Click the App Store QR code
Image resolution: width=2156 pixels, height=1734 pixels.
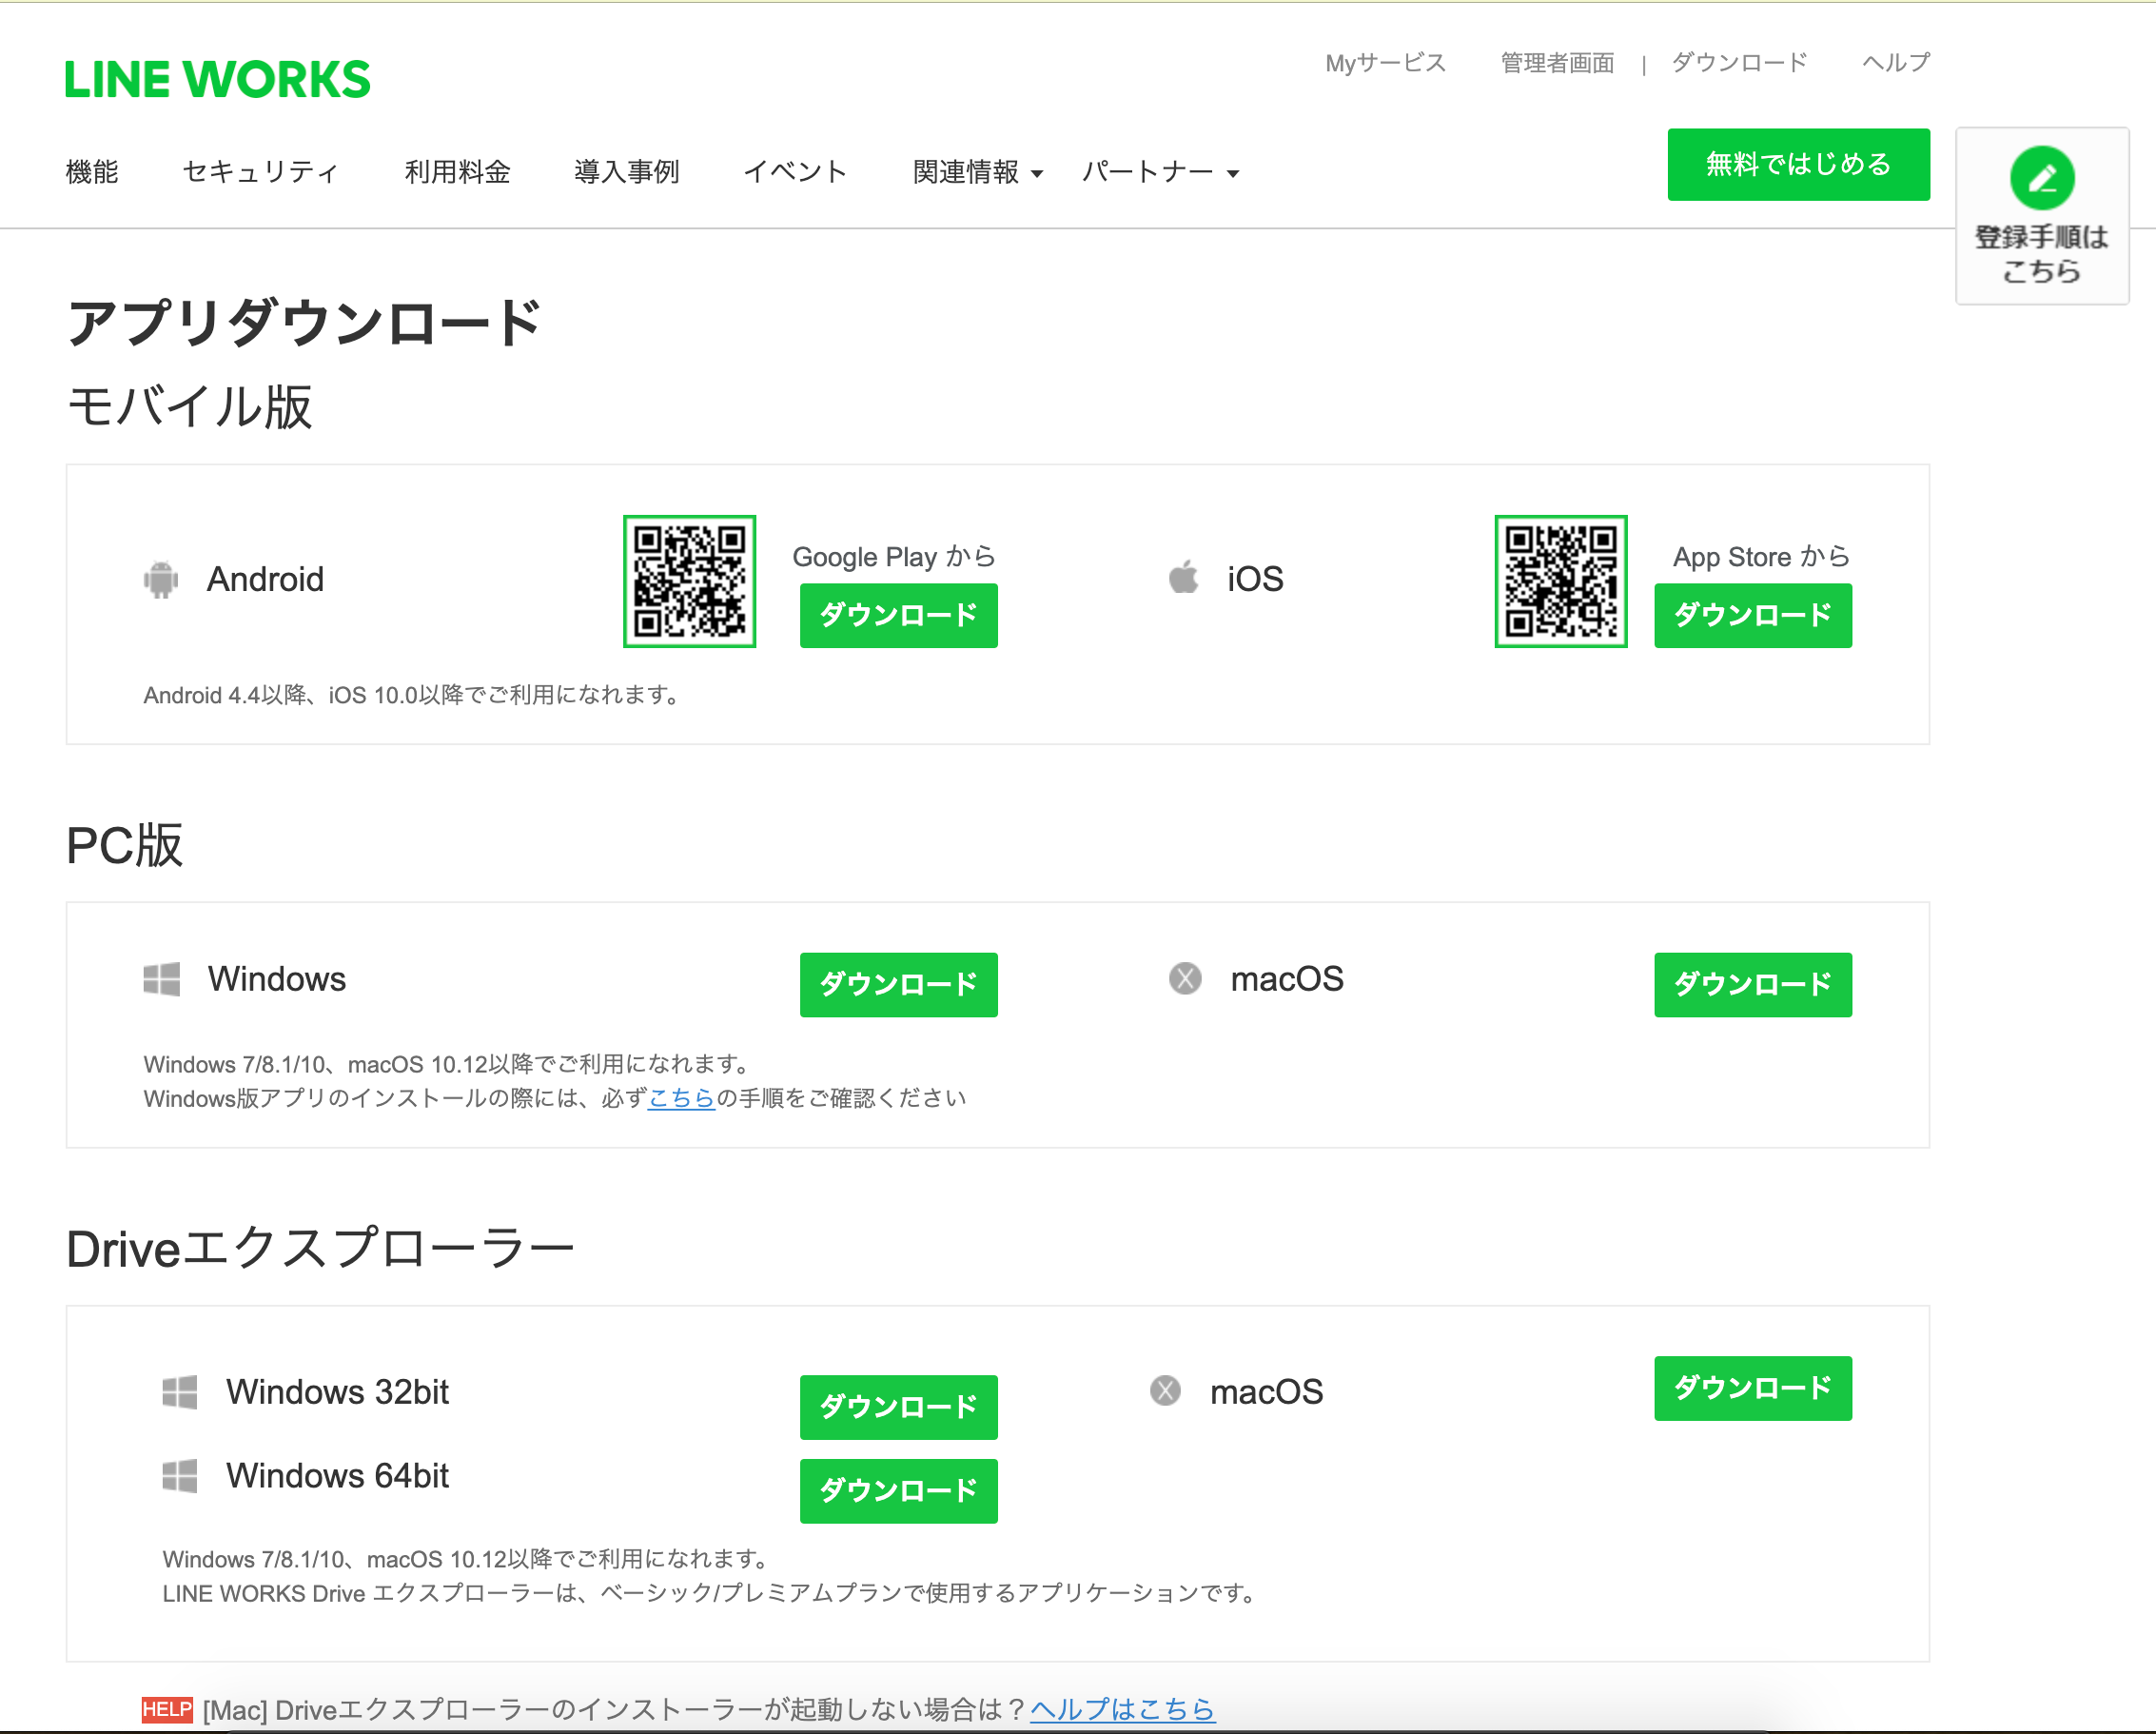point(1561,581)
